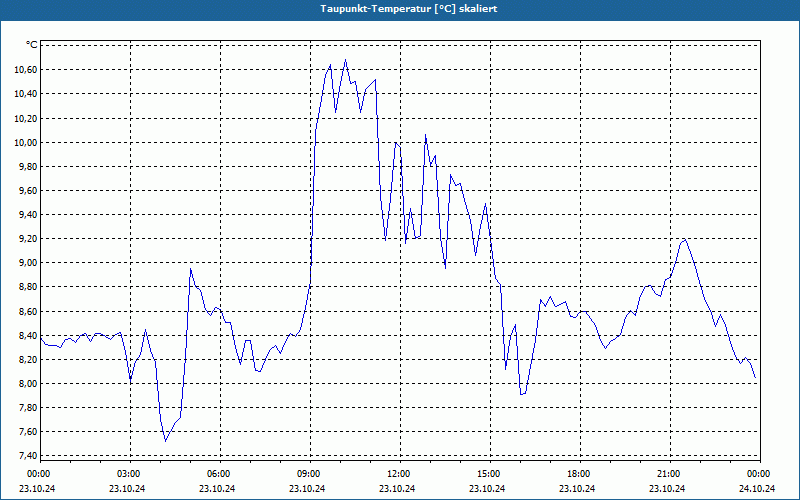Choose the y-axis tick '7,60'
800x500 pixels.
click(x=28, y=431)
